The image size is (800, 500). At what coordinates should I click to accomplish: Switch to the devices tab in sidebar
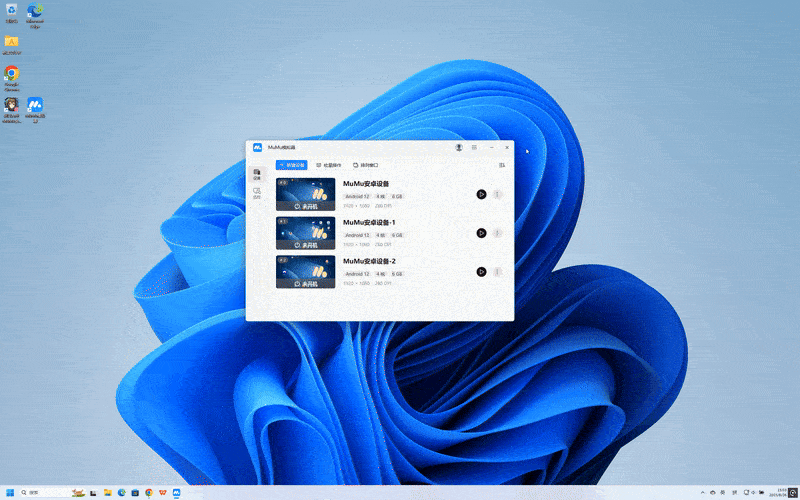(x=257, y=174)
